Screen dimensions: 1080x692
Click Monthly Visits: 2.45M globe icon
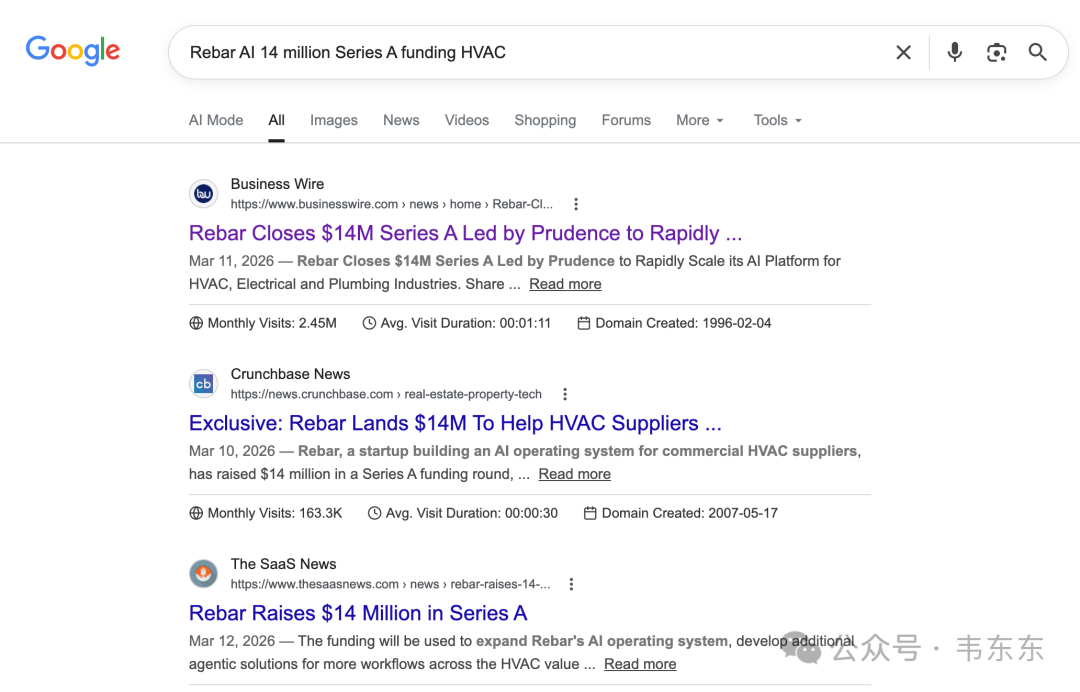click(196, 323)
